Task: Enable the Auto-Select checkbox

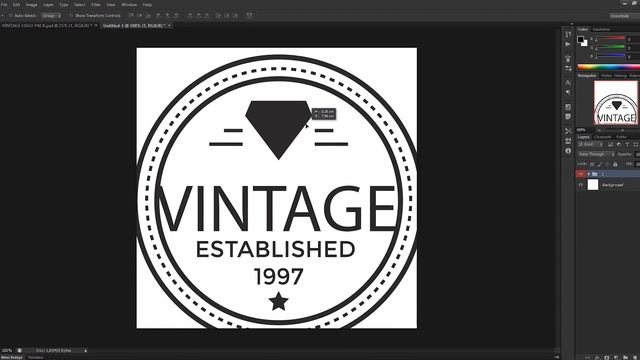Action: point(11,16)
